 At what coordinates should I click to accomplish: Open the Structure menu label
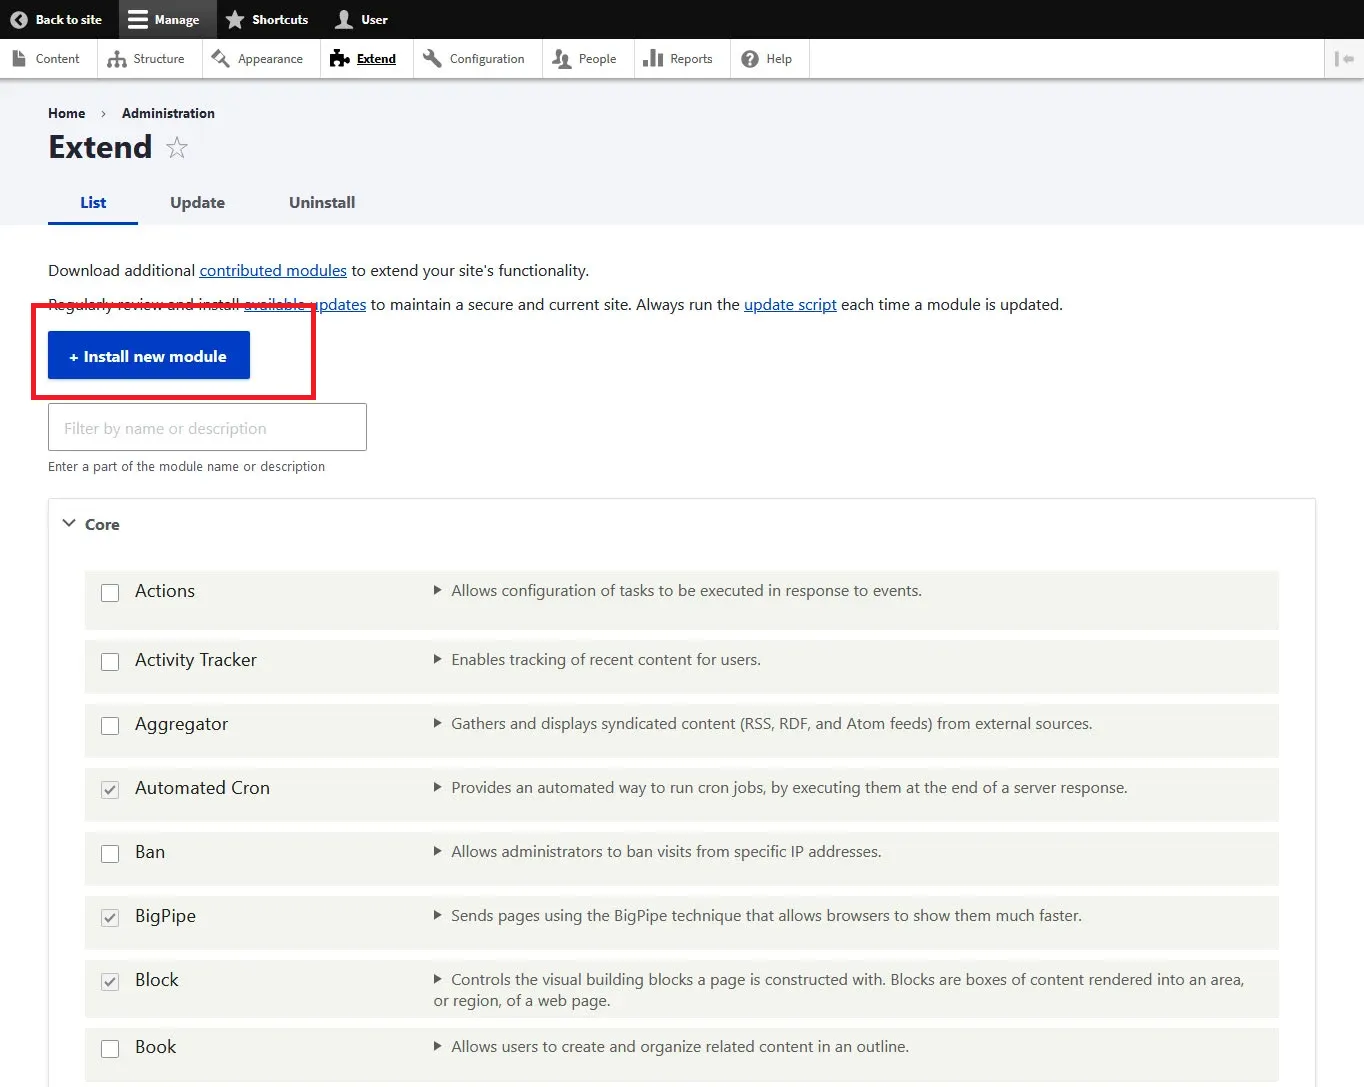pos(159,59)
